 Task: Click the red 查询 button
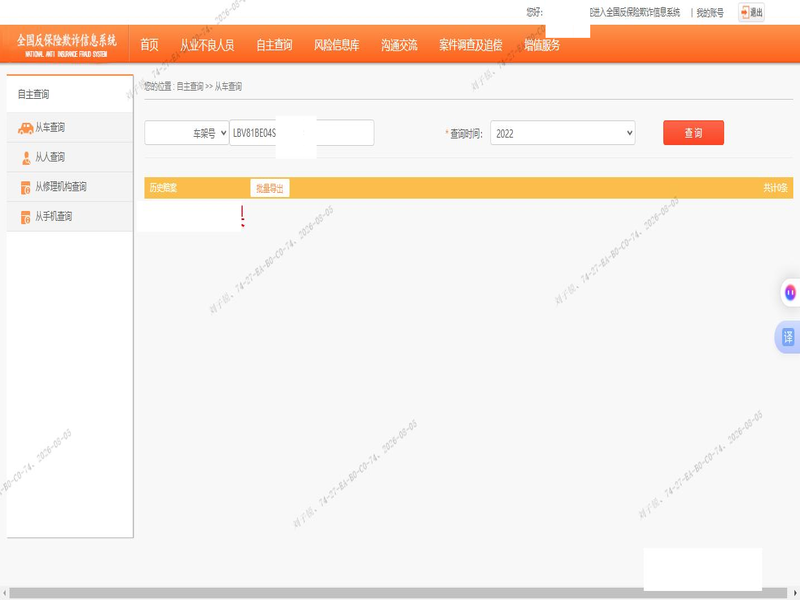point(693,133)
